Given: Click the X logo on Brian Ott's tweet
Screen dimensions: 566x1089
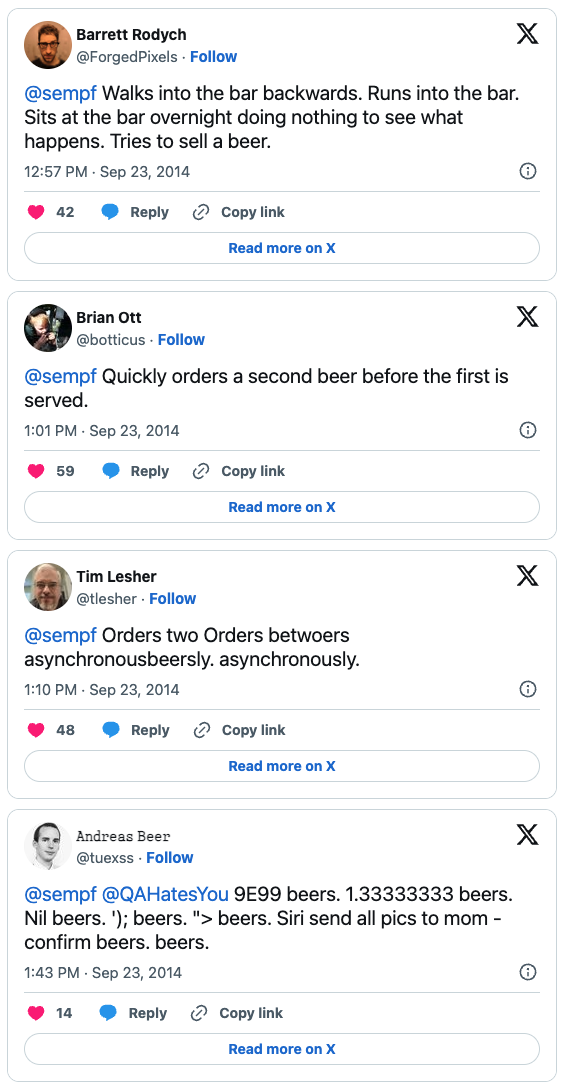Looking at the screenshot, I should [x=528, y=316].
